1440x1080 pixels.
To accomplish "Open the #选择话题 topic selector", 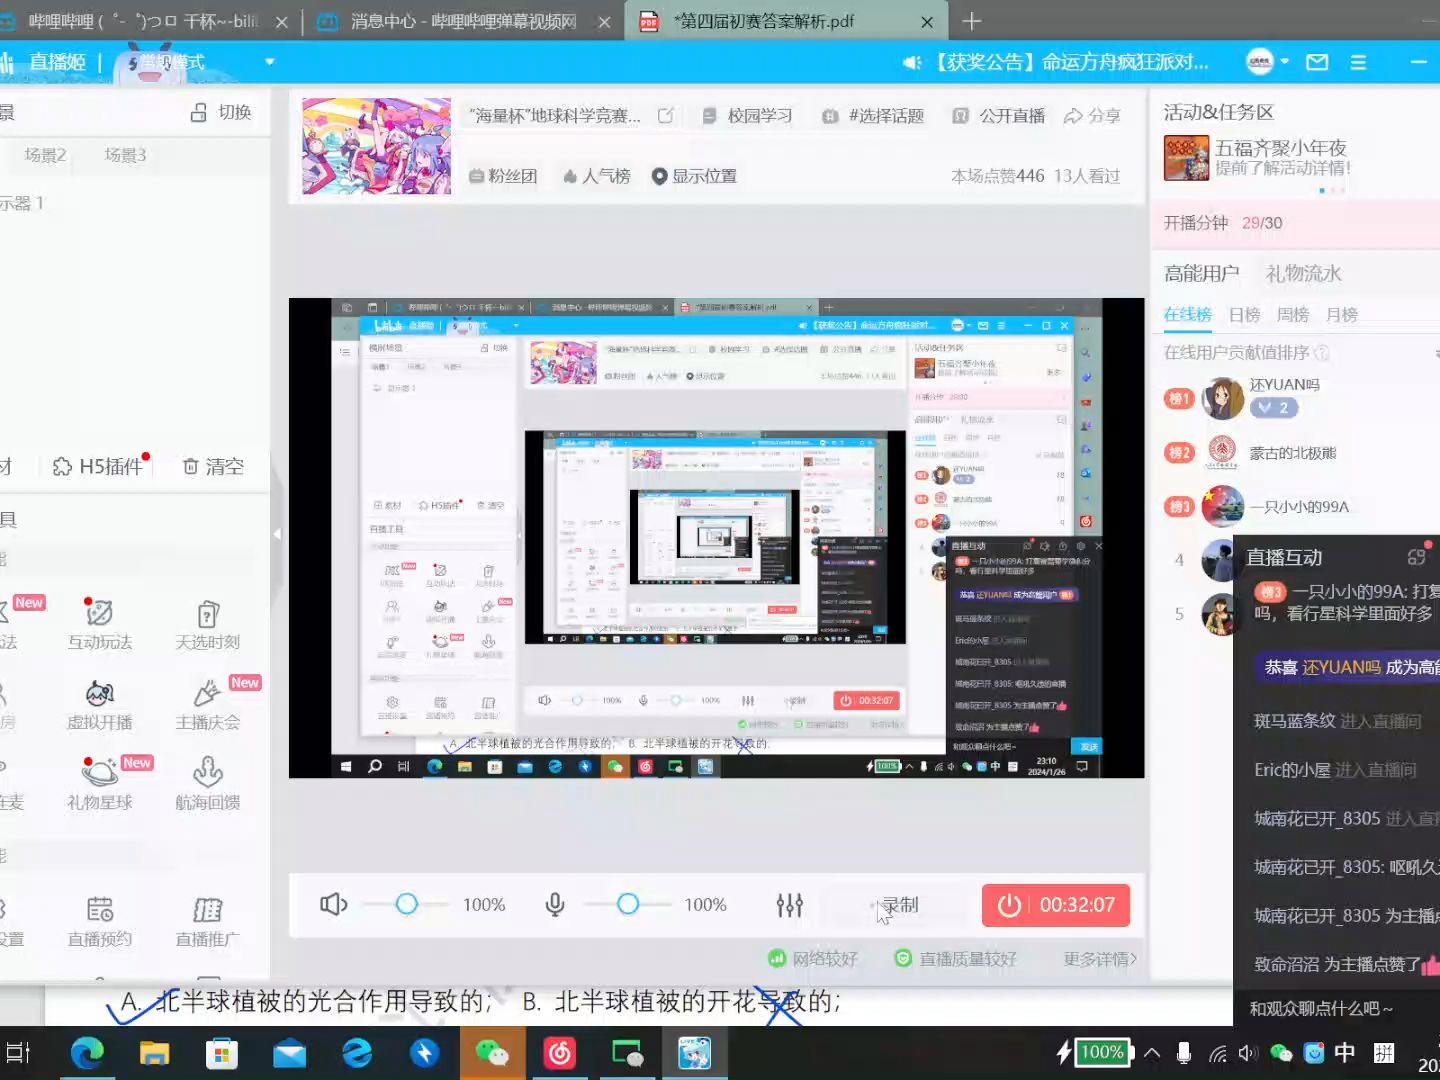I will 873,116.
